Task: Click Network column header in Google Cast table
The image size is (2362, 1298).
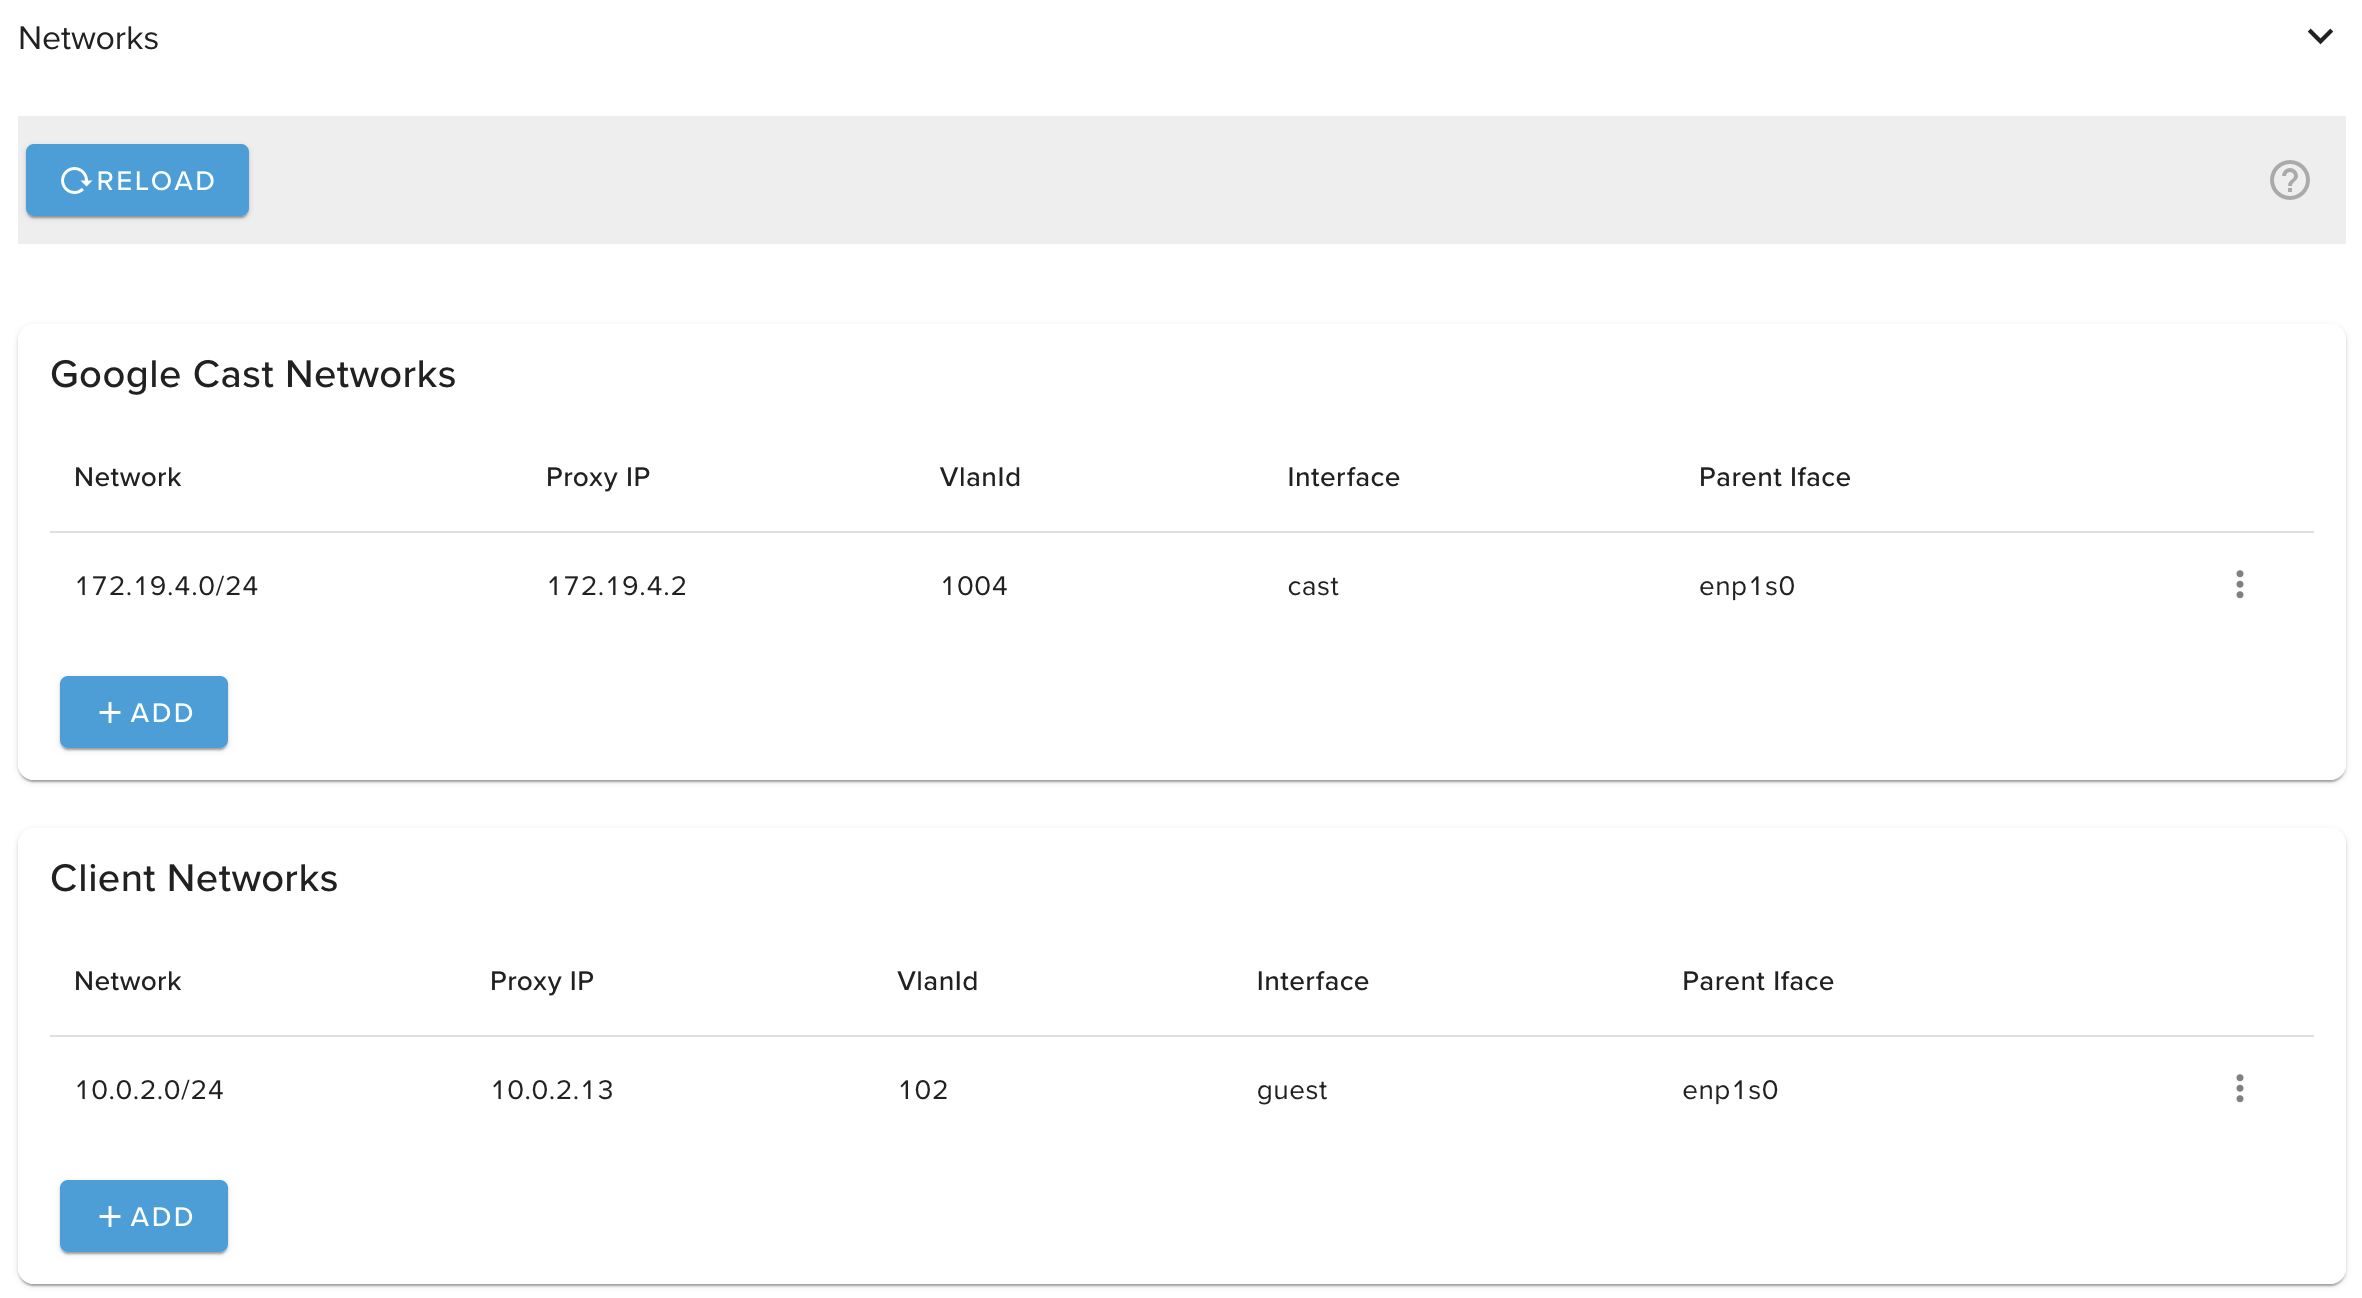Action: point(128,477)
